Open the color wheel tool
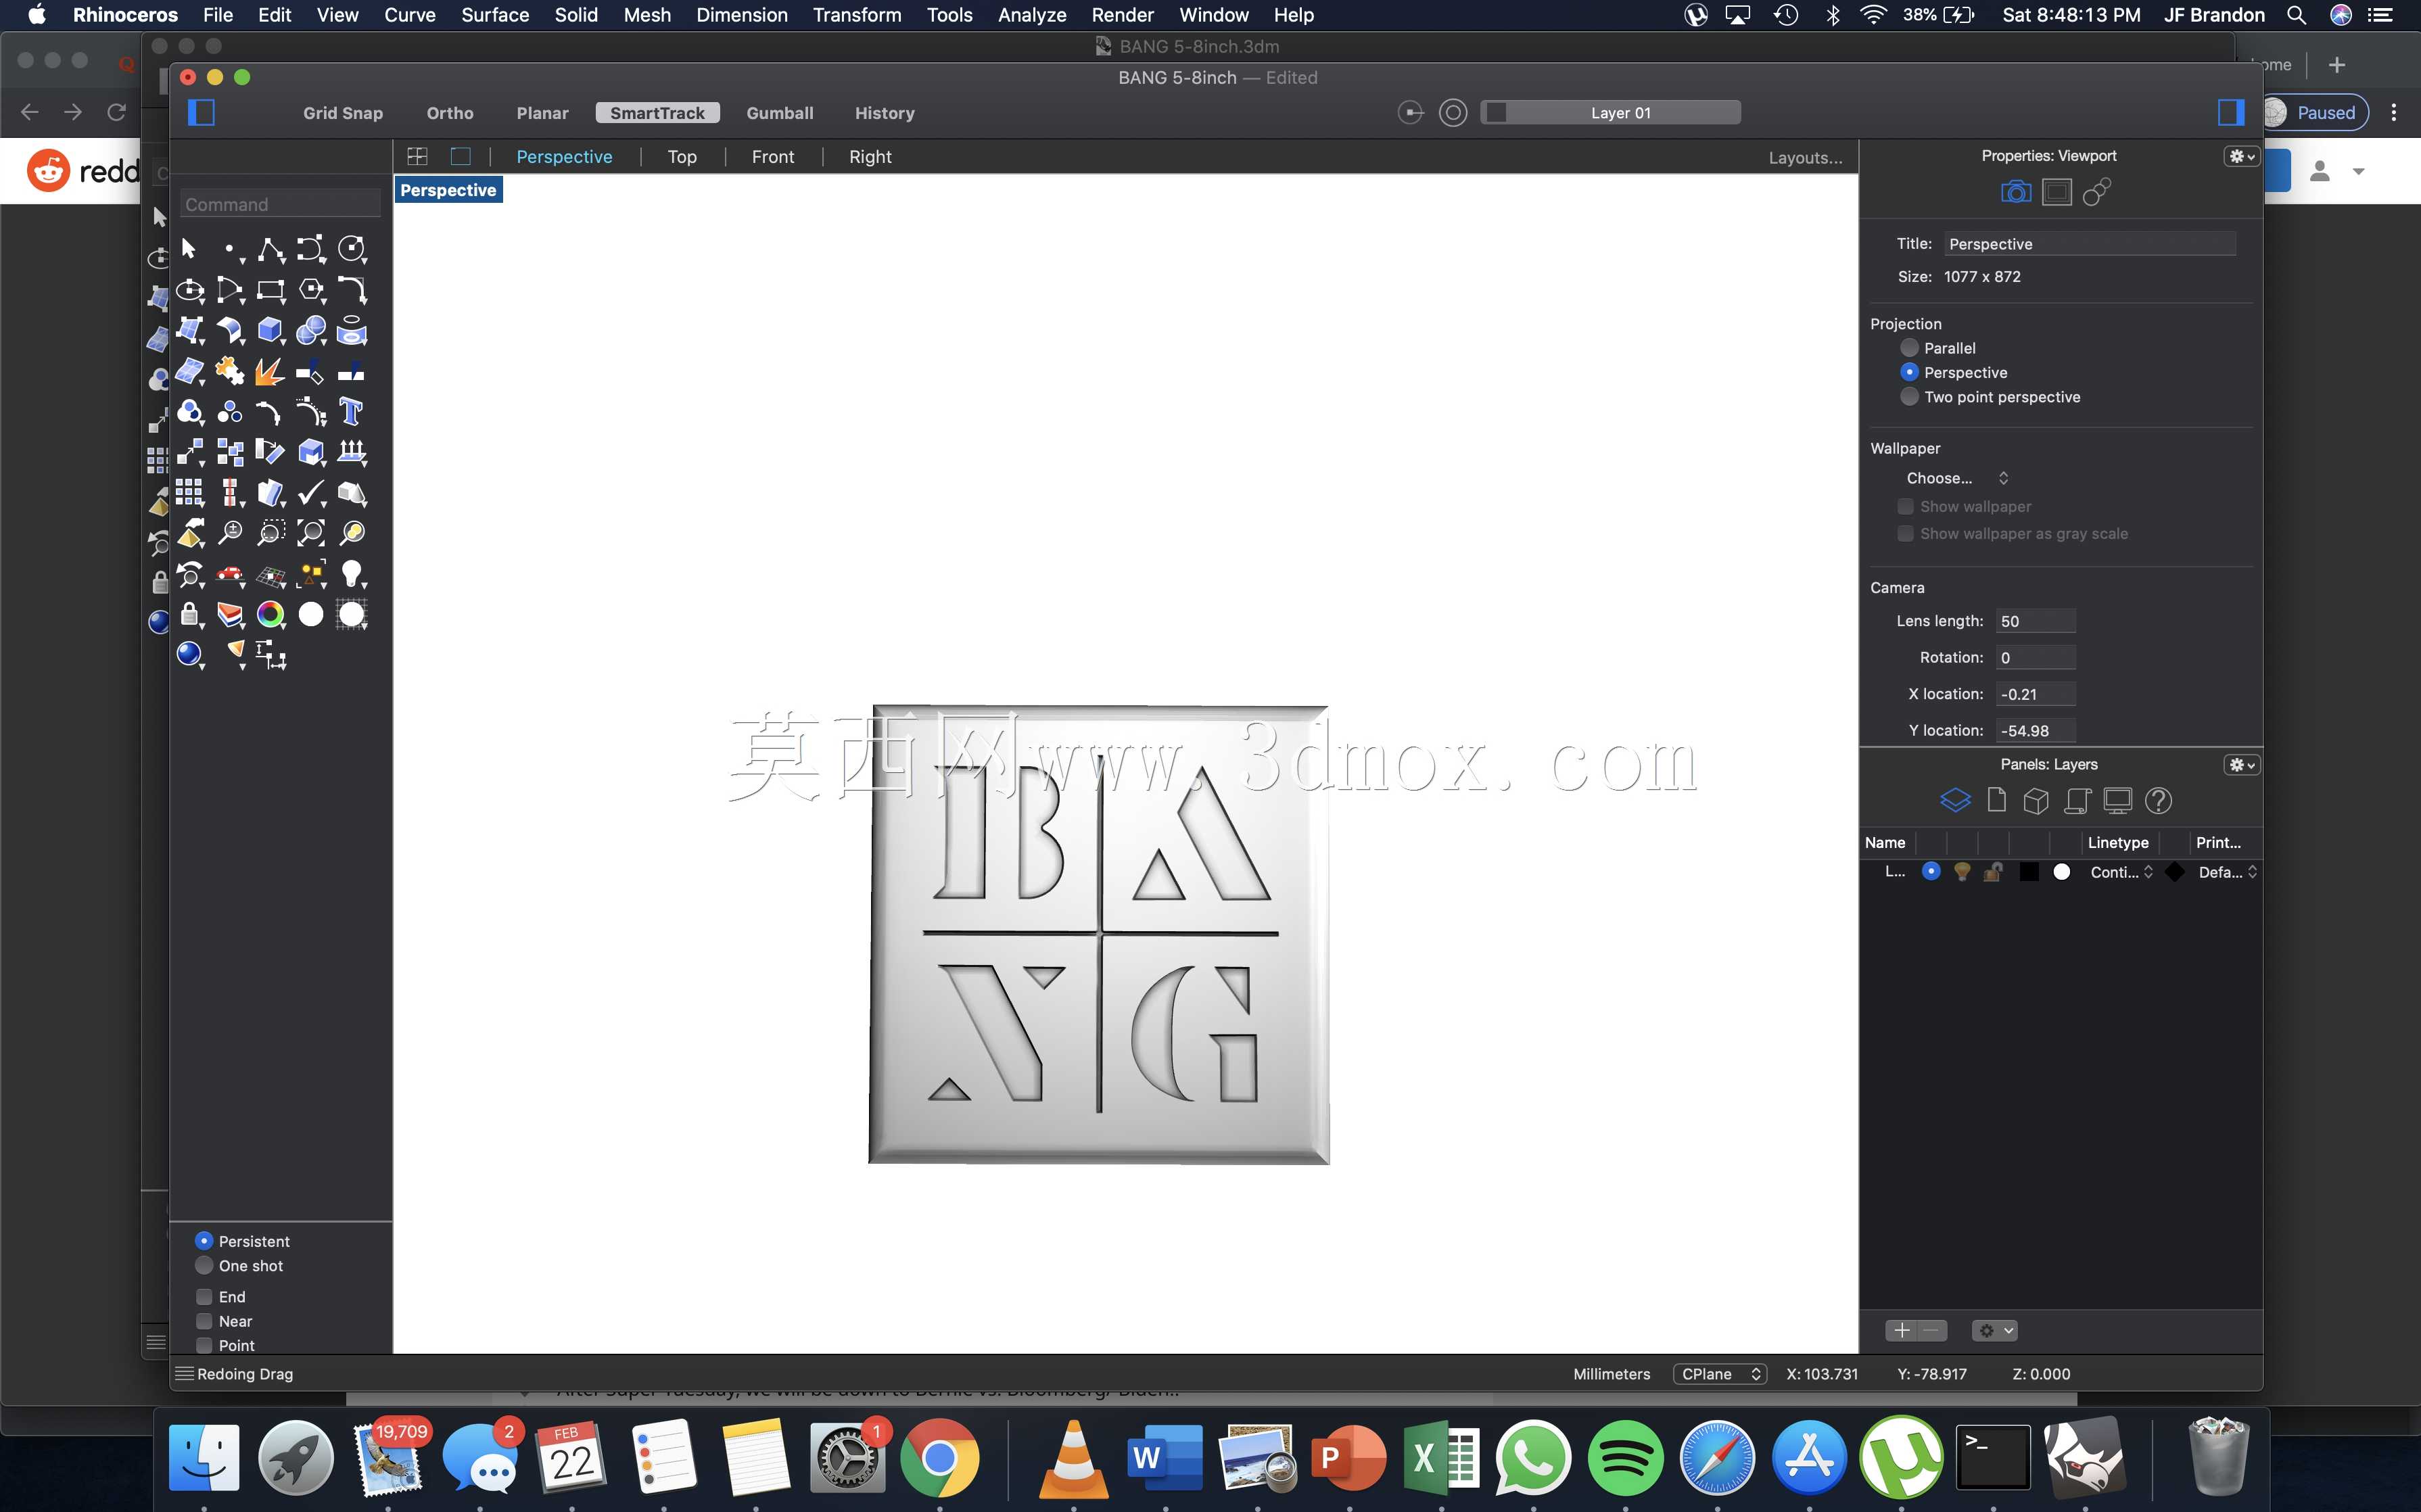Image resolution: width=2421 pixels, height=1512 pixels. (271, 614)
